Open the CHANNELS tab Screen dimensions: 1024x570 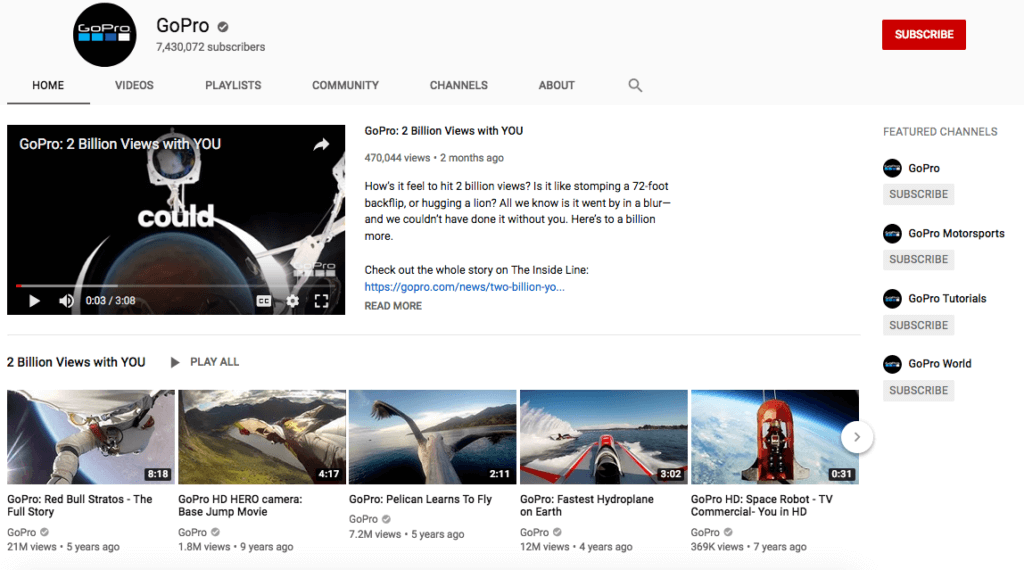coord(458,86)
